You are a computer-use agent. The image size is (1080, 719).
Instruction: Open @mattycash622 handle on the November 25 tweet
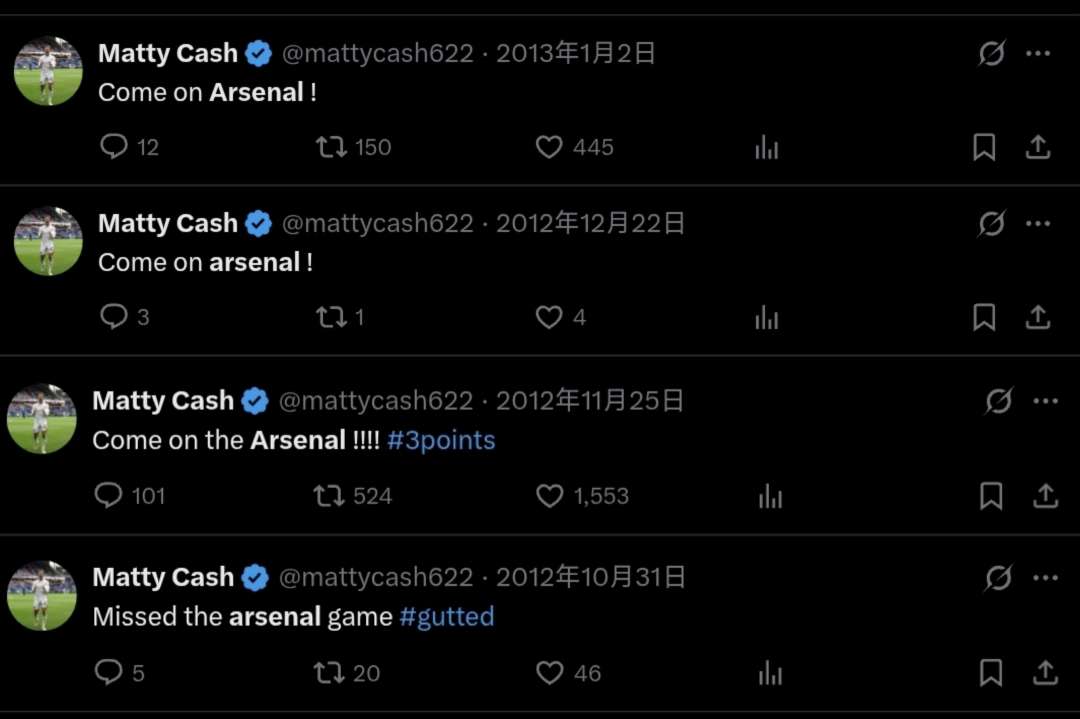click(375, 401)
